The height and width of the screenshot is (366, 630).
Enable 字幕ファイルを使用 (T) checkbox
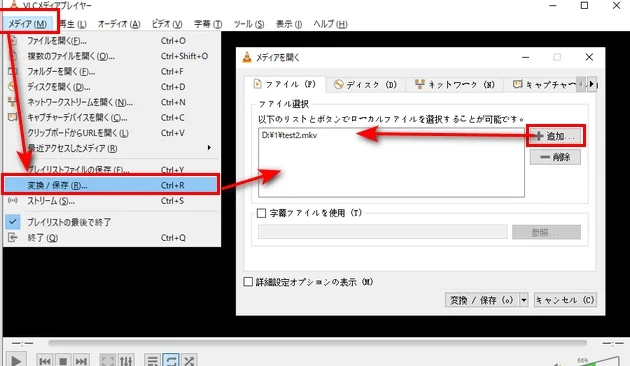[261, 213]
